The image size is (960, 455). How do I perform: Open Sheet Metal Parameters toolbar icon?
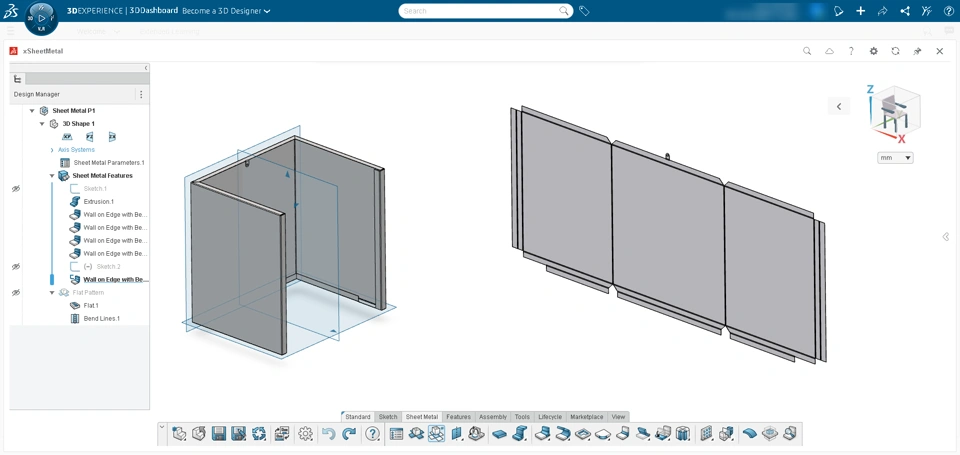396,434
